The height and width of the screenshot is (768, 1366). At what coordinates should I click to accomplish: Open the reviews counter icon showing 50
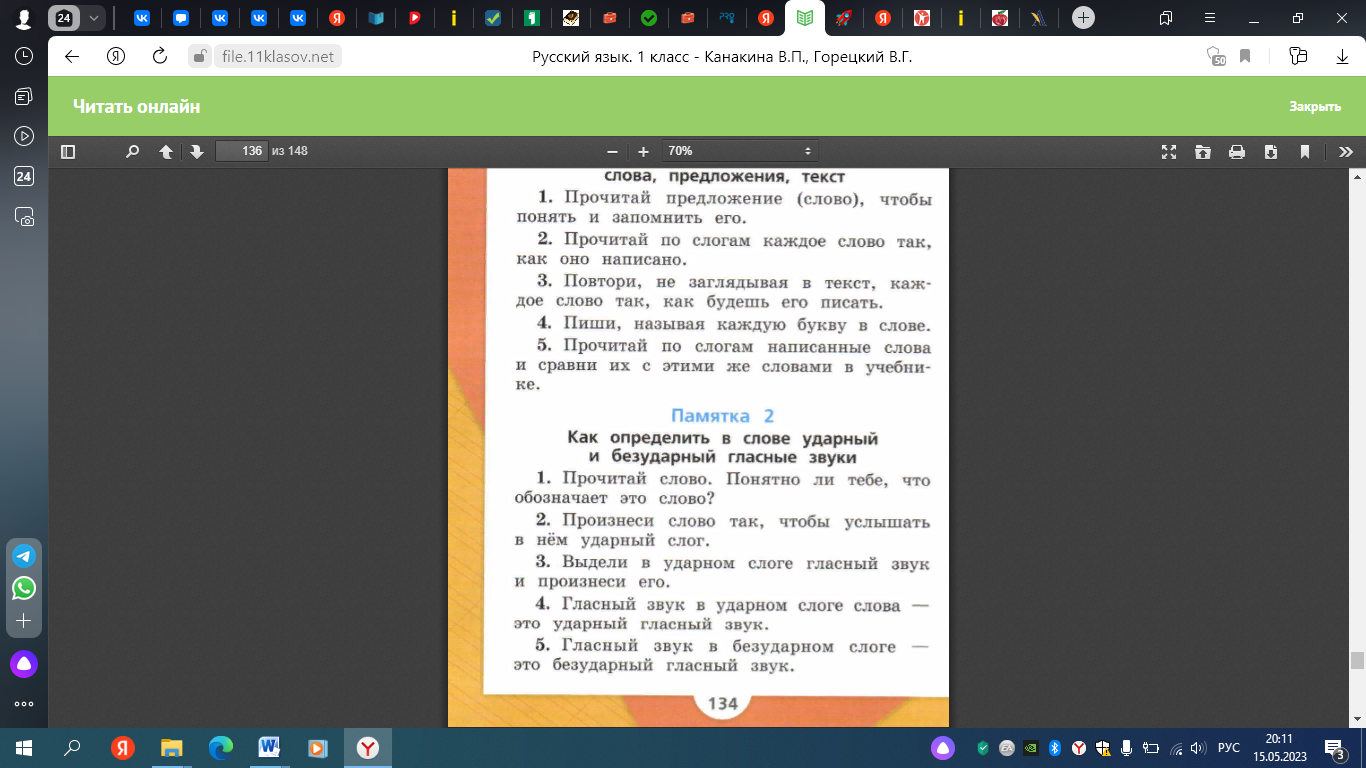click(1216, 57)
